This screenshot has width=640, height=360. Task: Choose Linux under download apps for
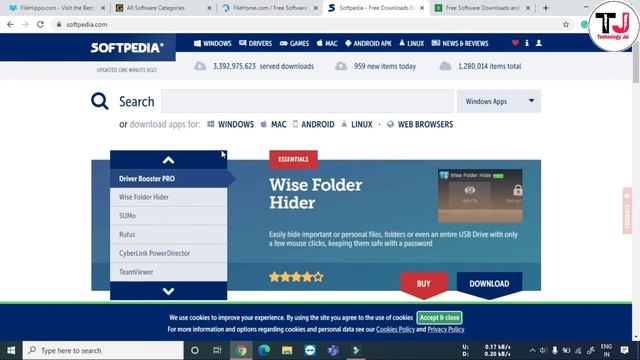pyautogui.click(x=357, y=124)
